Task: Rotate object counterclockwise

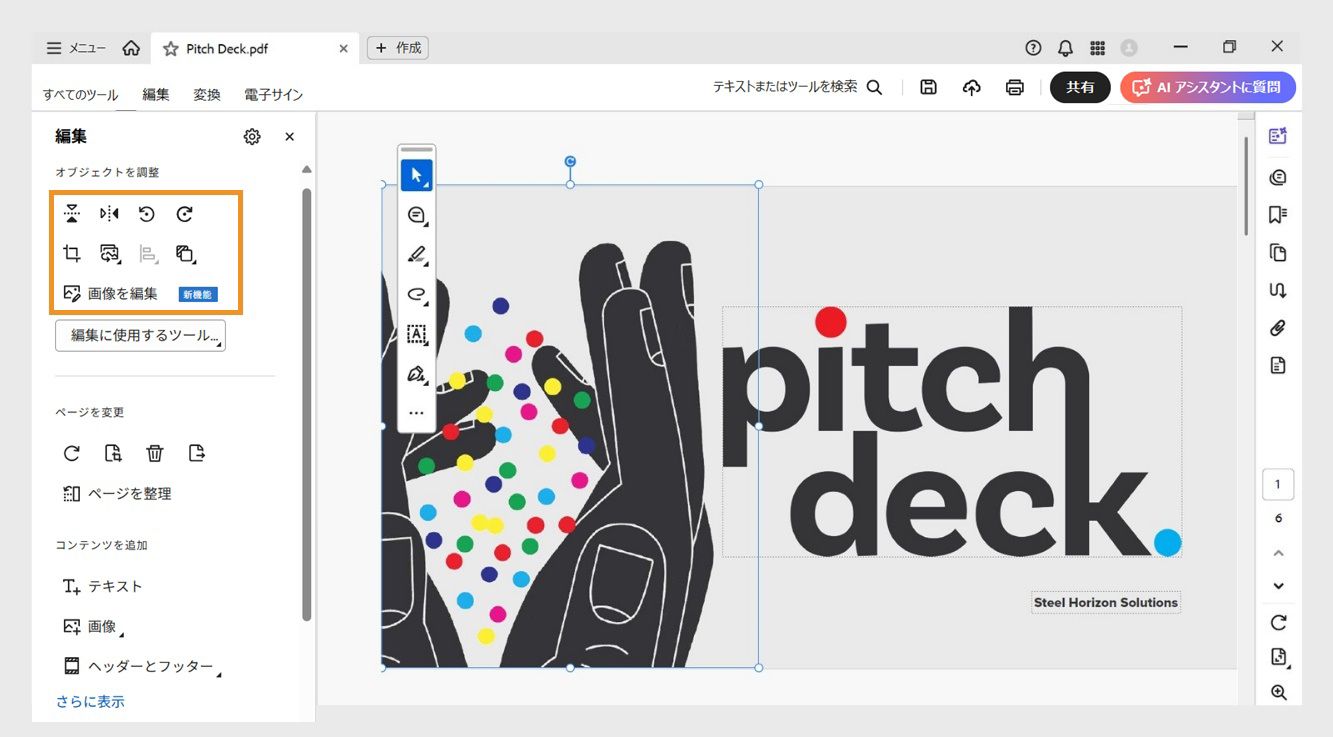Action: [147, 214]
